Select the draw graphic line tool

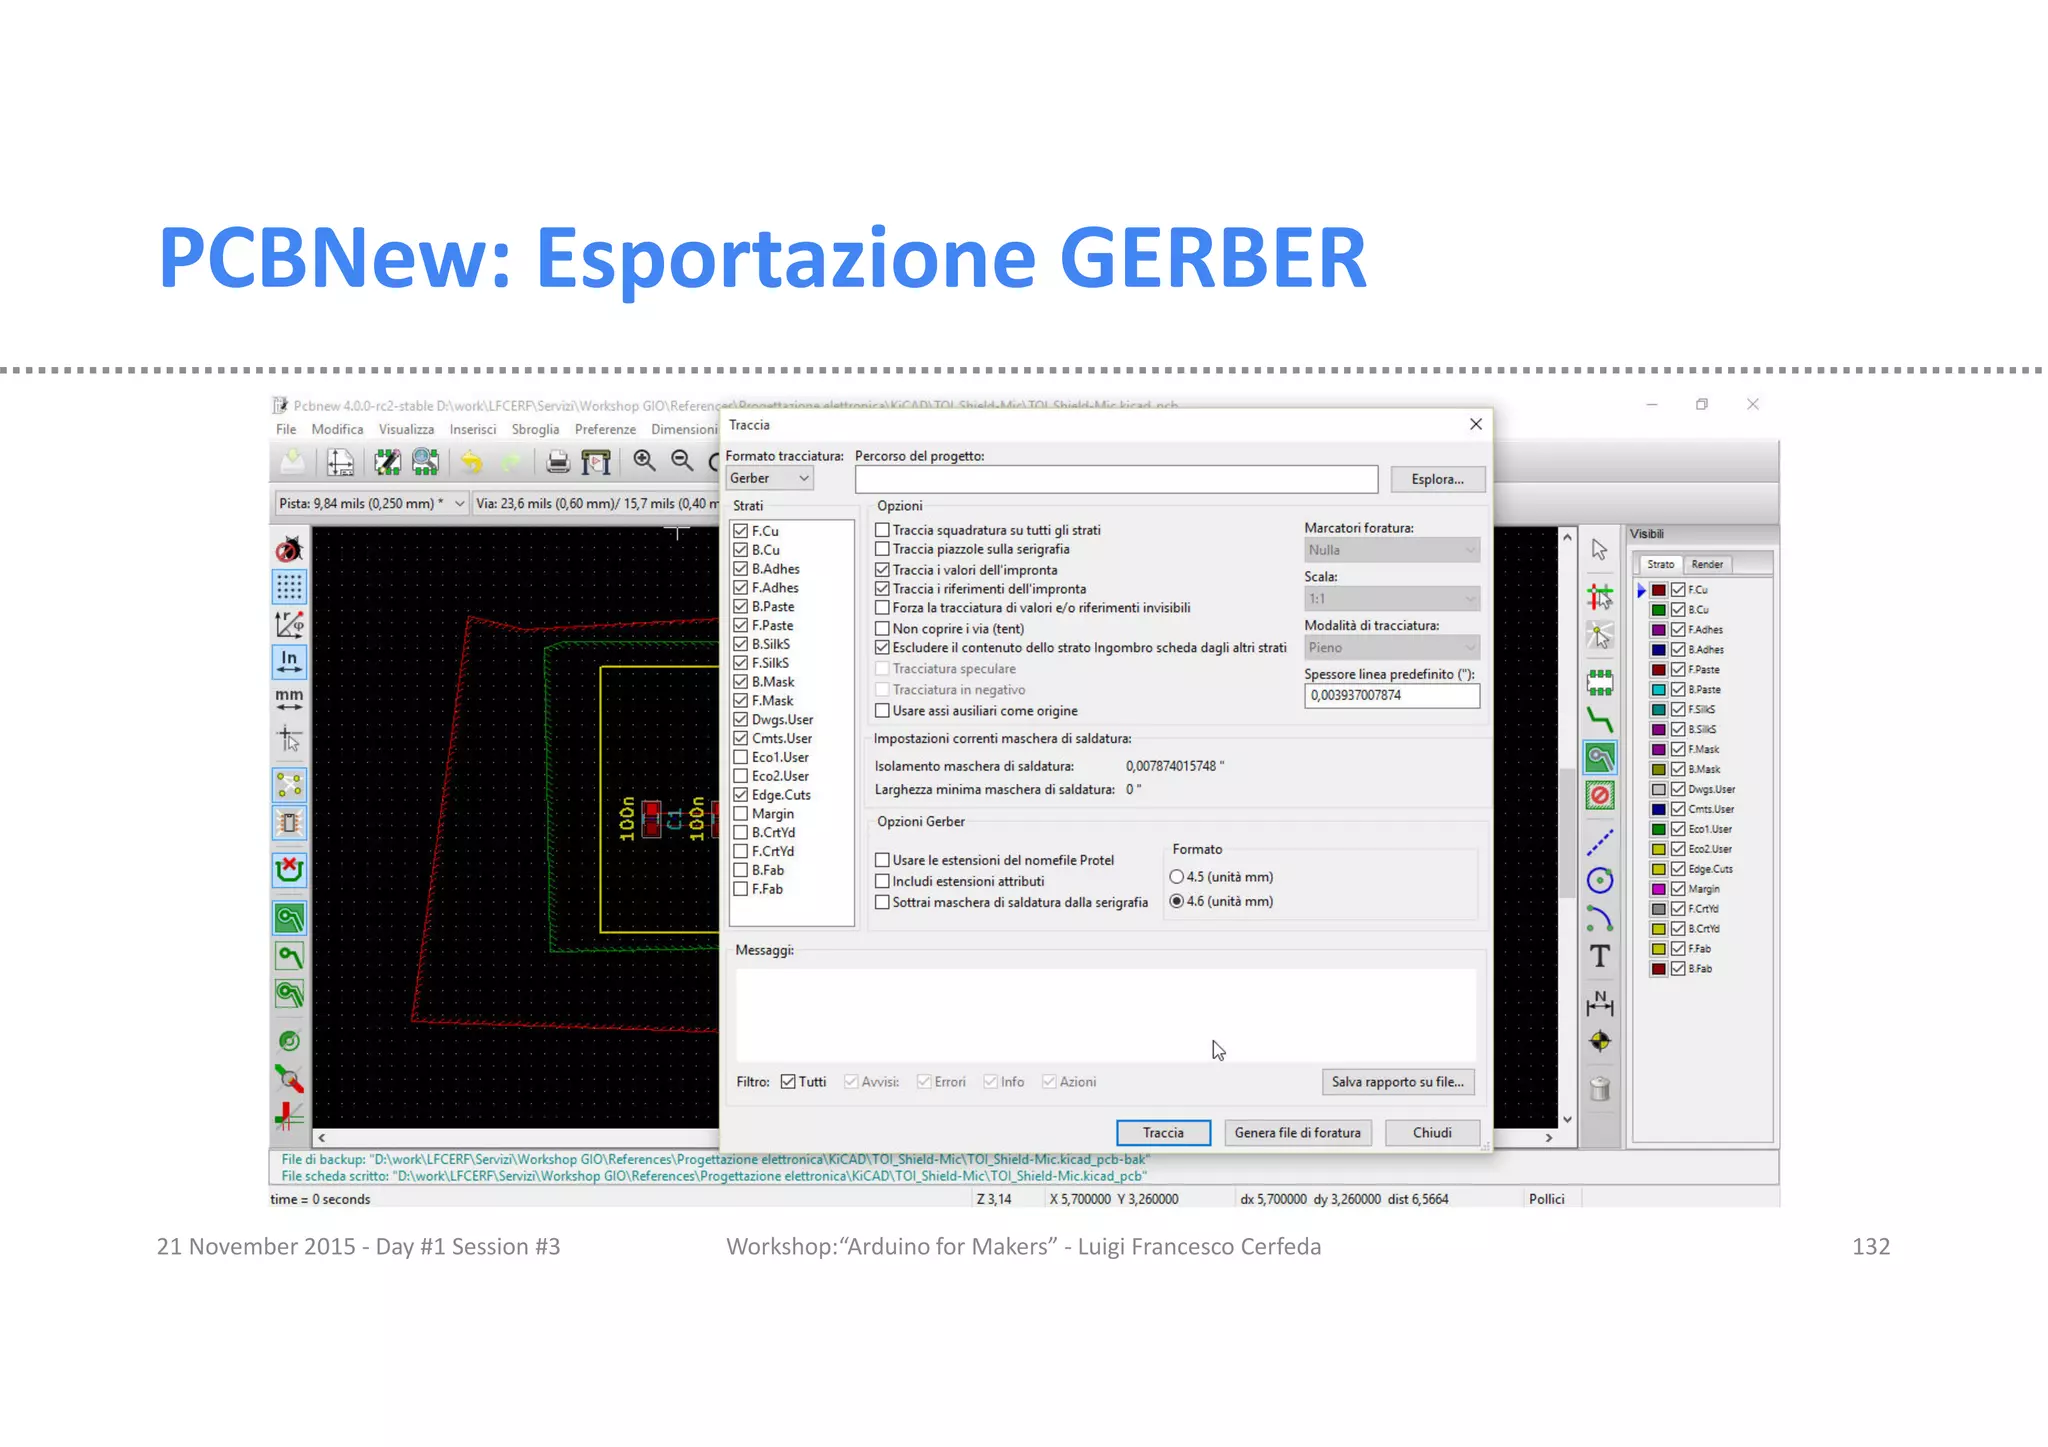pos(1600,843)
